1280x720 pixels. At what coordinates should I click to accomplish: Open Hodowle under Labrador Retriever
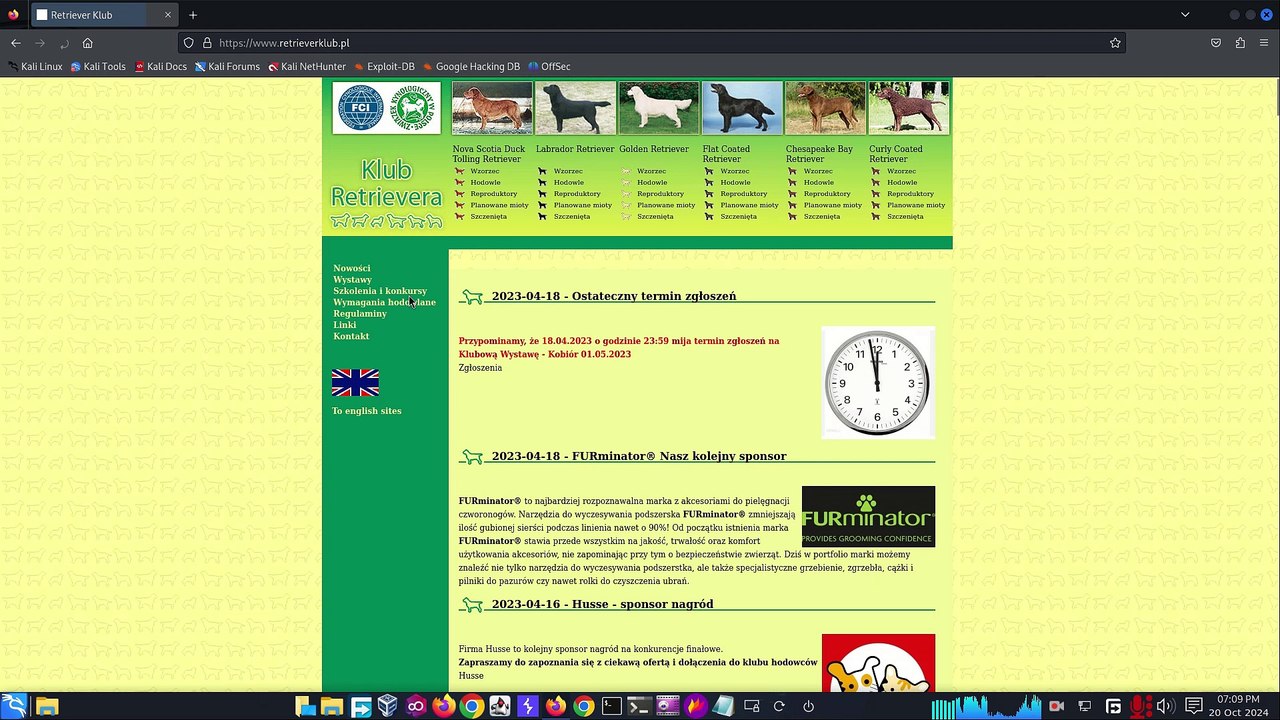tap(569, 183)
